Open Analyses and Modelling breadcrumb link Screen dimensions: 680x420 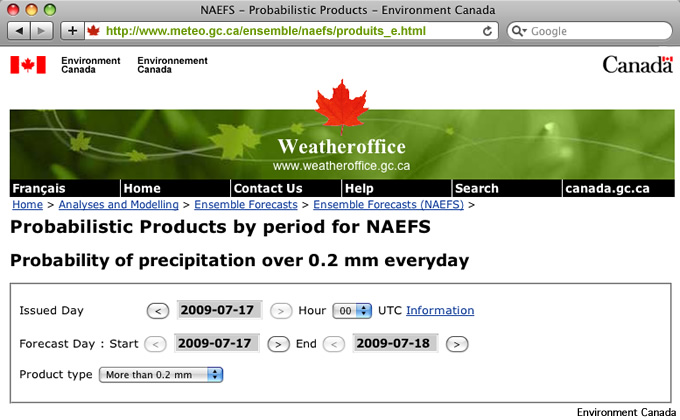click(118, 204)
